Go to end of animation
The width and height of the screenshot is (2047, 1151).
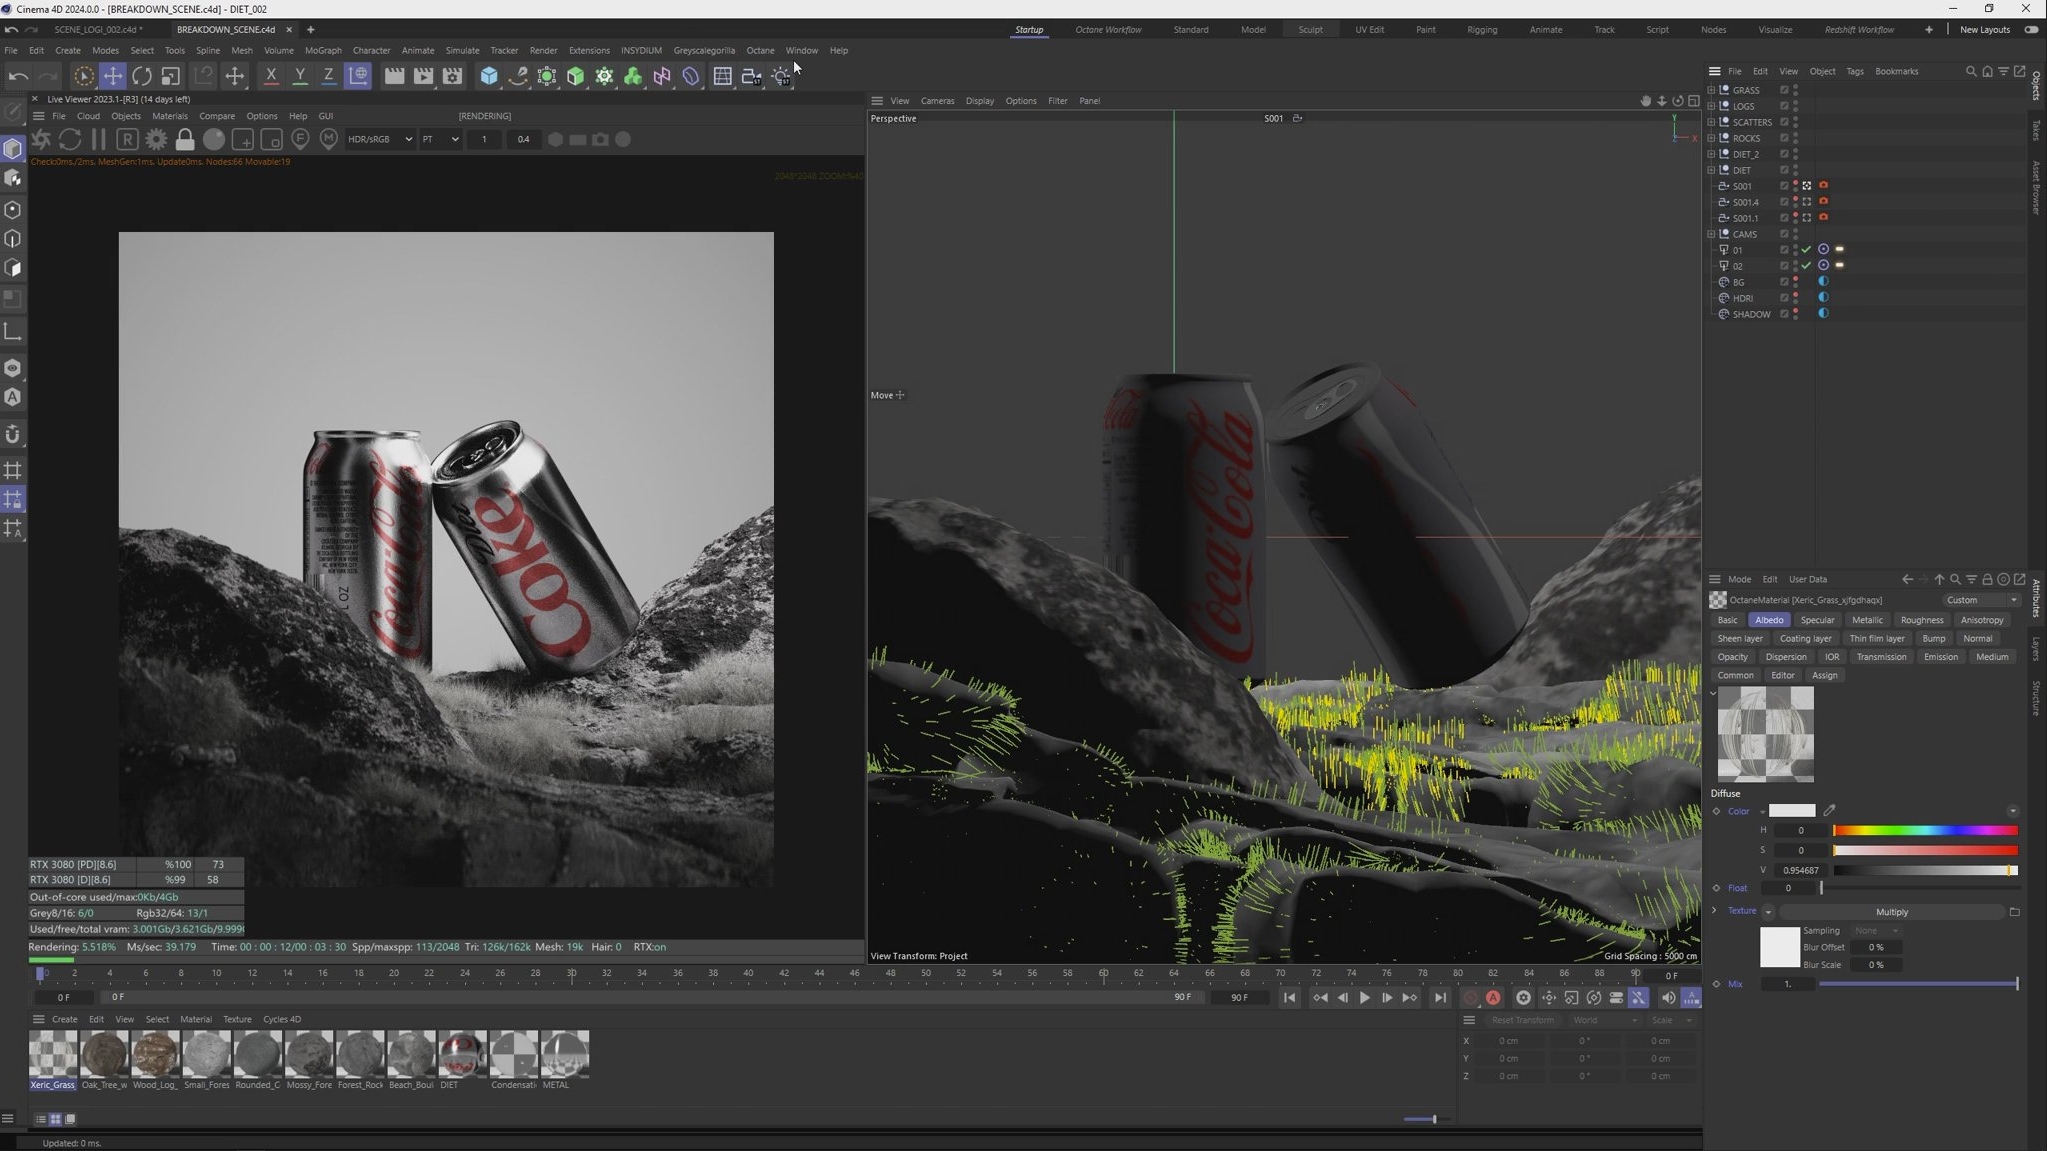tap(1440, 997)
